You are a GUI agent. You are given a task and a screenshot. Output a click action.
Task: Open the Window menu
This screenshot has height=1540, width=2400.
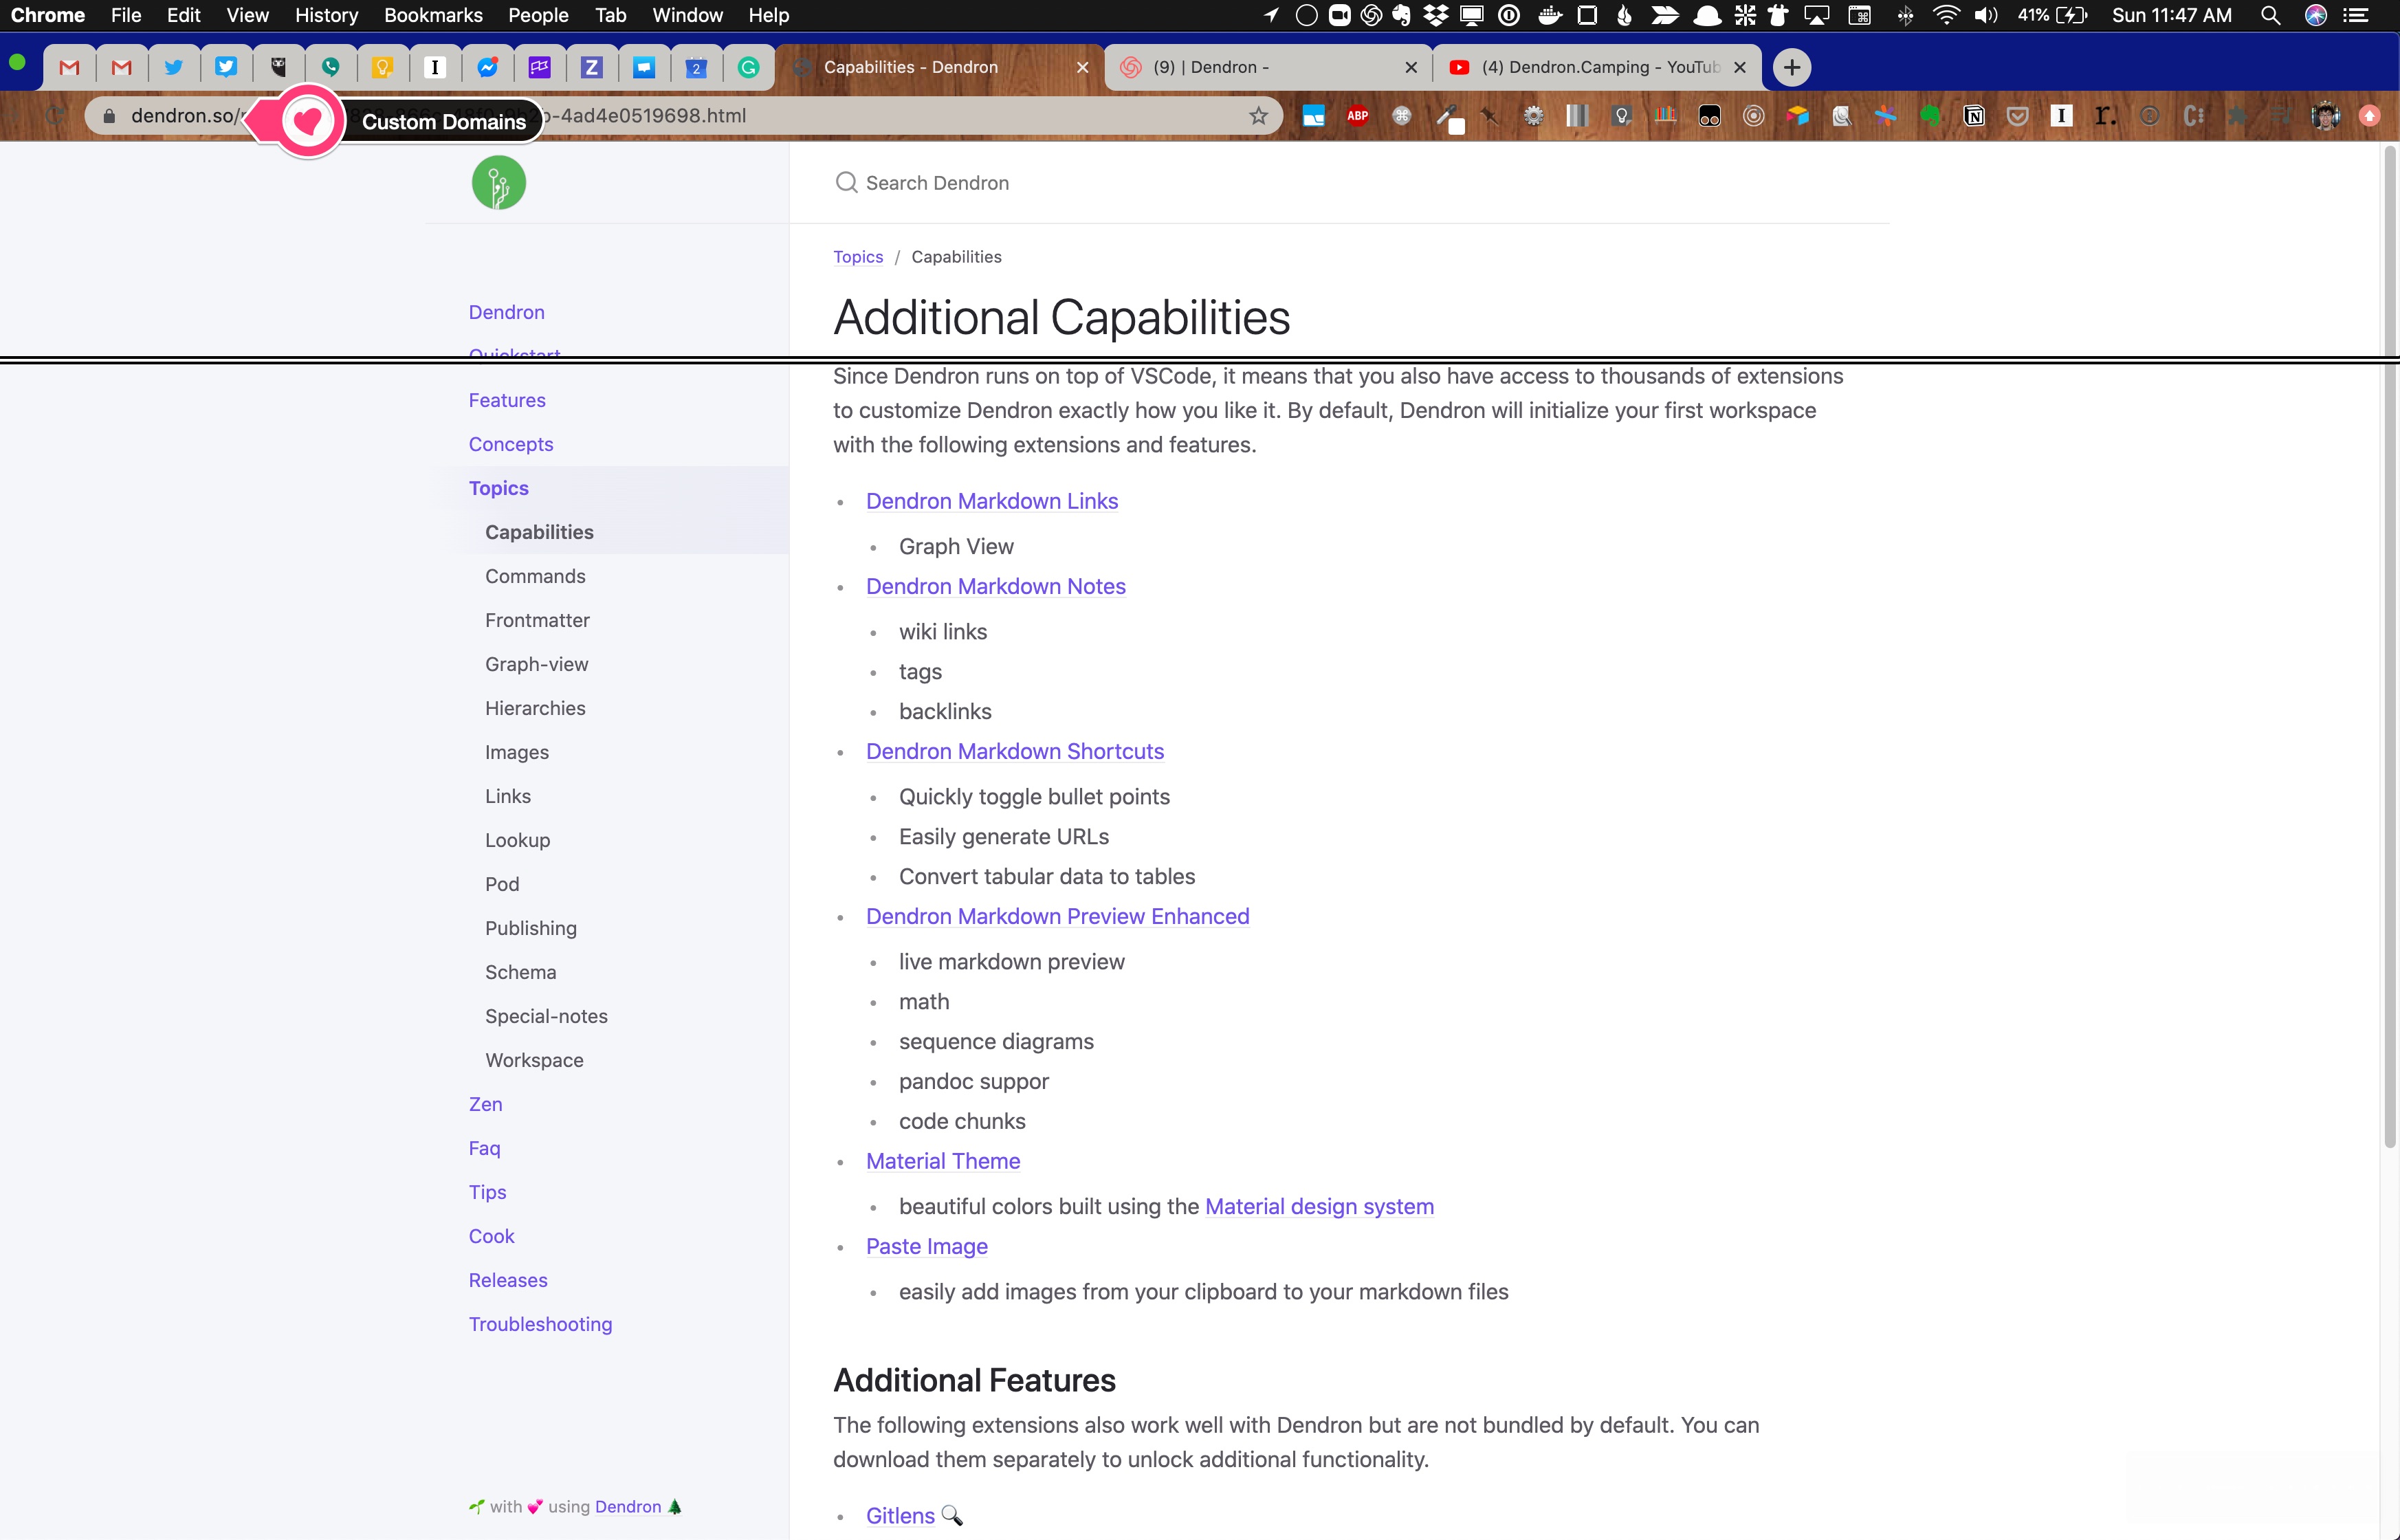point(687,15)
